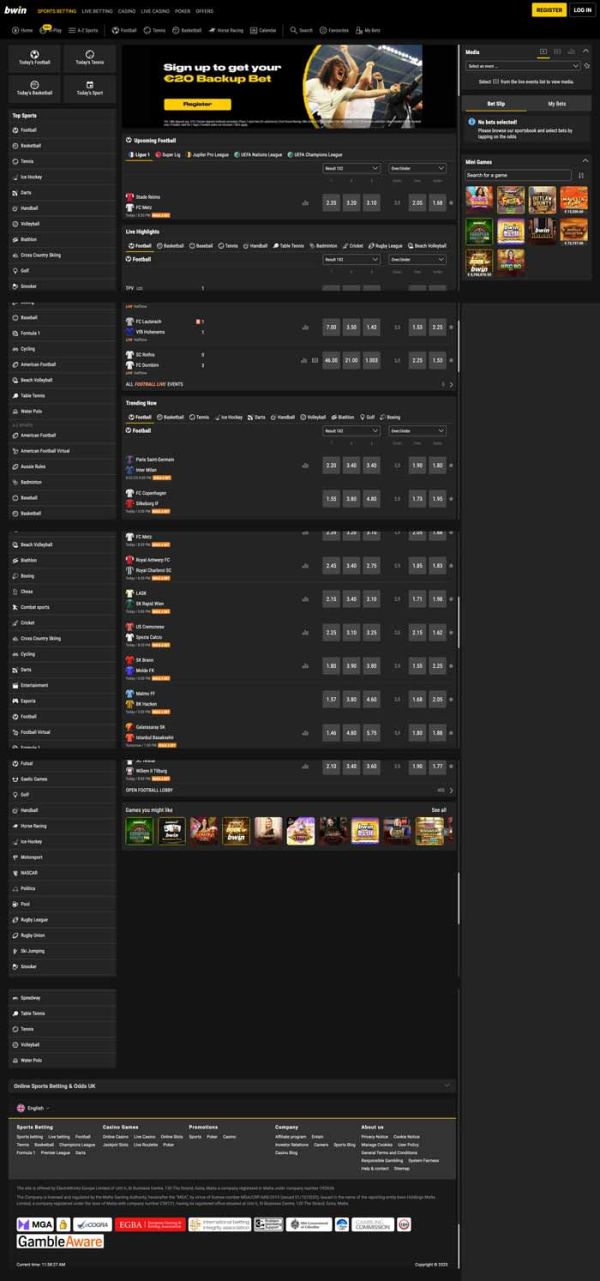The width and height of the screenshot is (600, 1281).
Task: Open the Today's Football tile
Action: point(34,57)
